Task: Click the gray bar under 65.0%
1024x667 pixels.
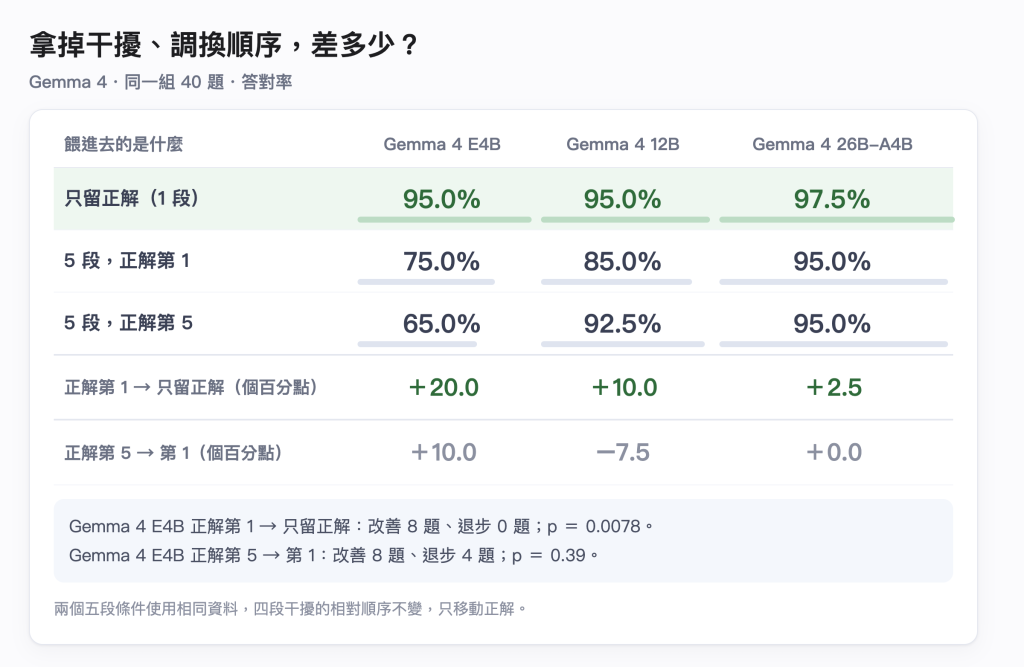Action: click(x=417, y=344)
